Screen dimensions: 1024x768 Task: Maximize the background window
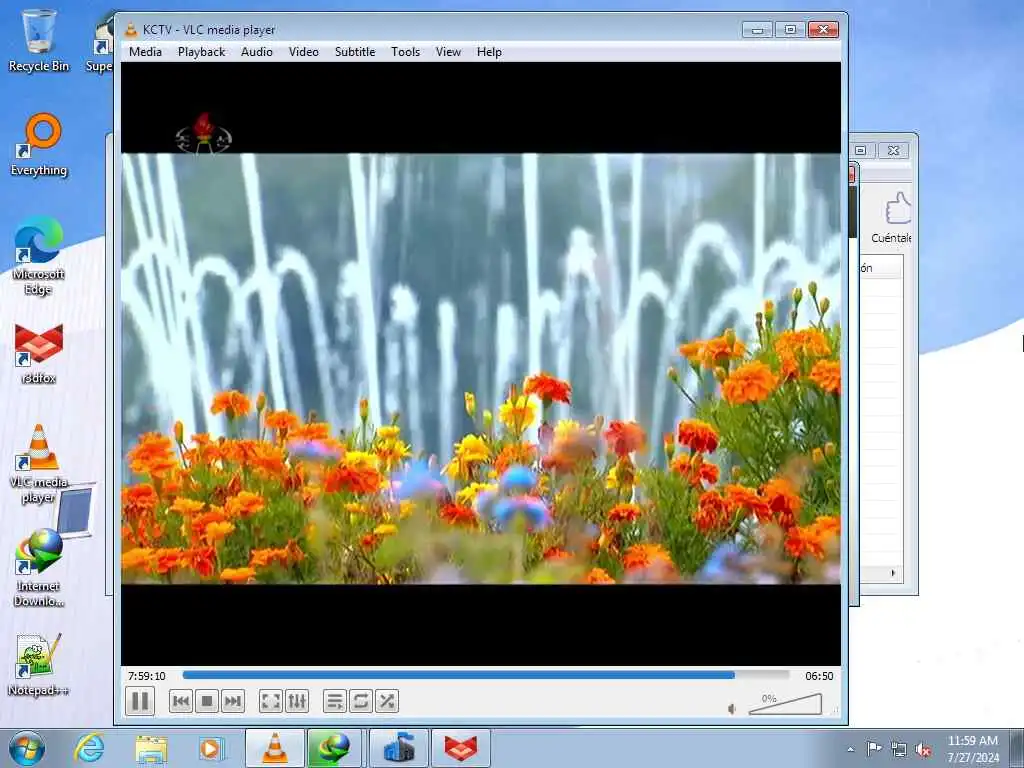pyautogui.click(x=861, y=150)
